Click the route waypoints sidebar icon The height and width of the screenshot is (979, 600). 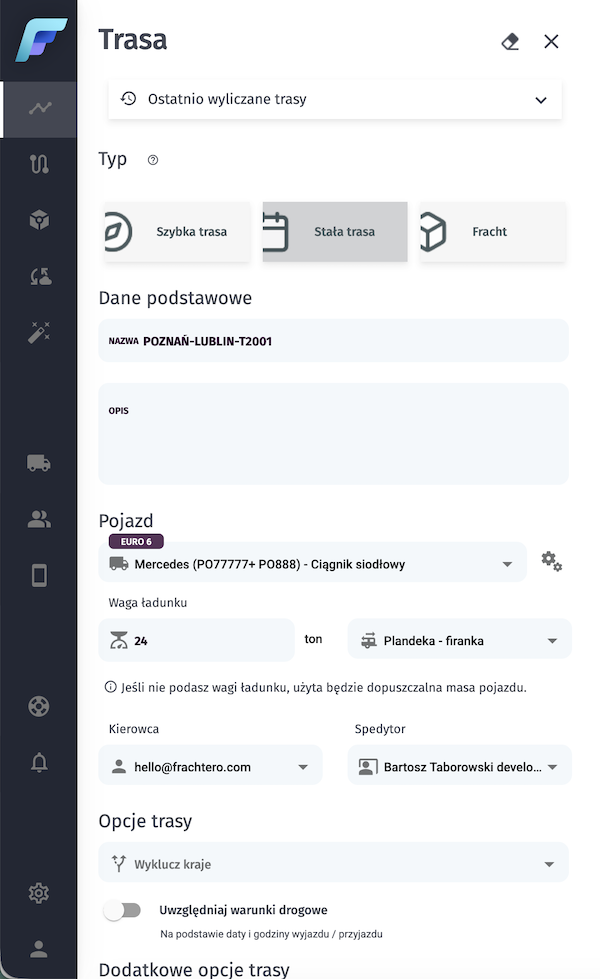39,165
